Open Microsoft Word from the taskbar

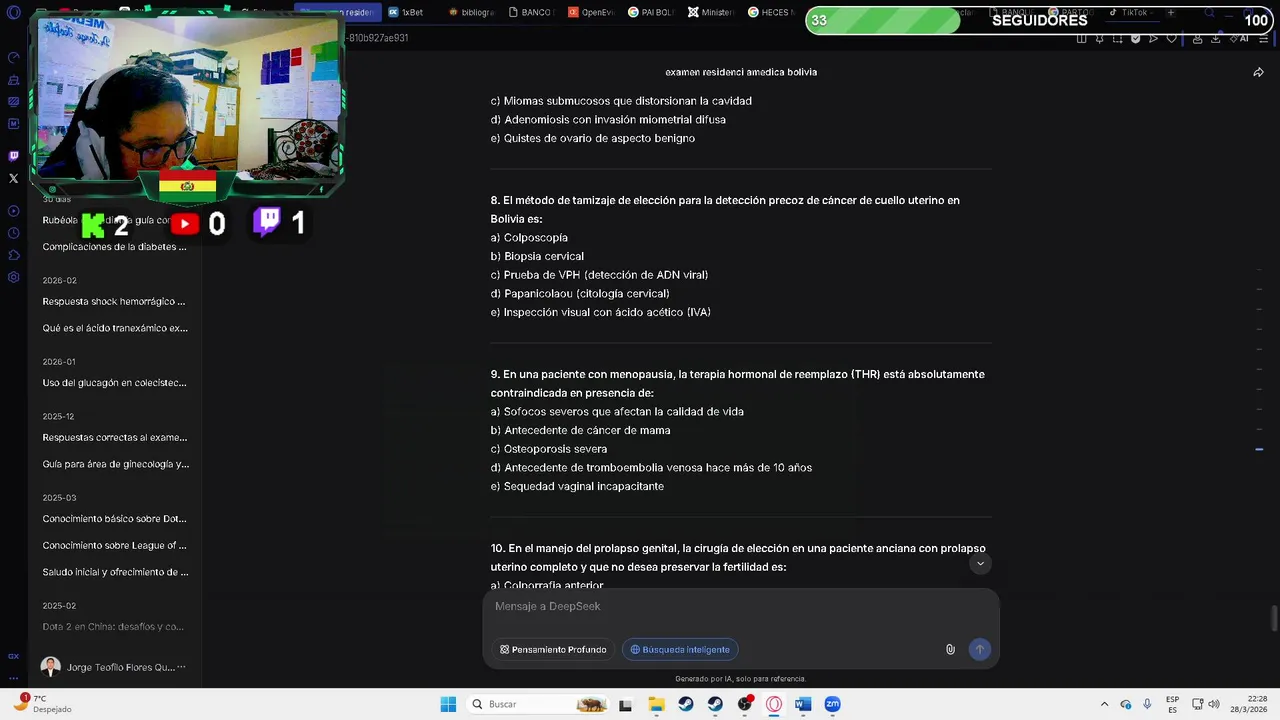pyautogui.click(x=802, y=704)
